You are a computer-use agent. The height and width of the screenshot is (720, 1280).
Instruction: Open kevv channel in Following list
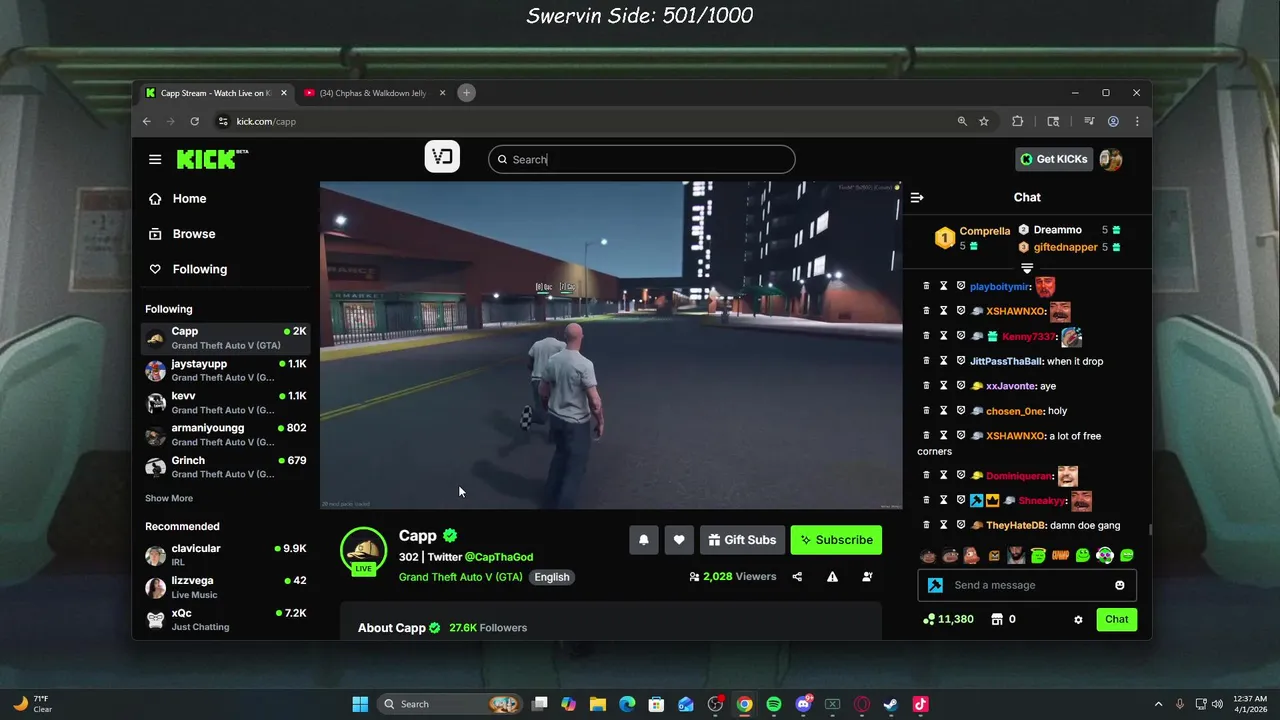(x=226, y=403)
